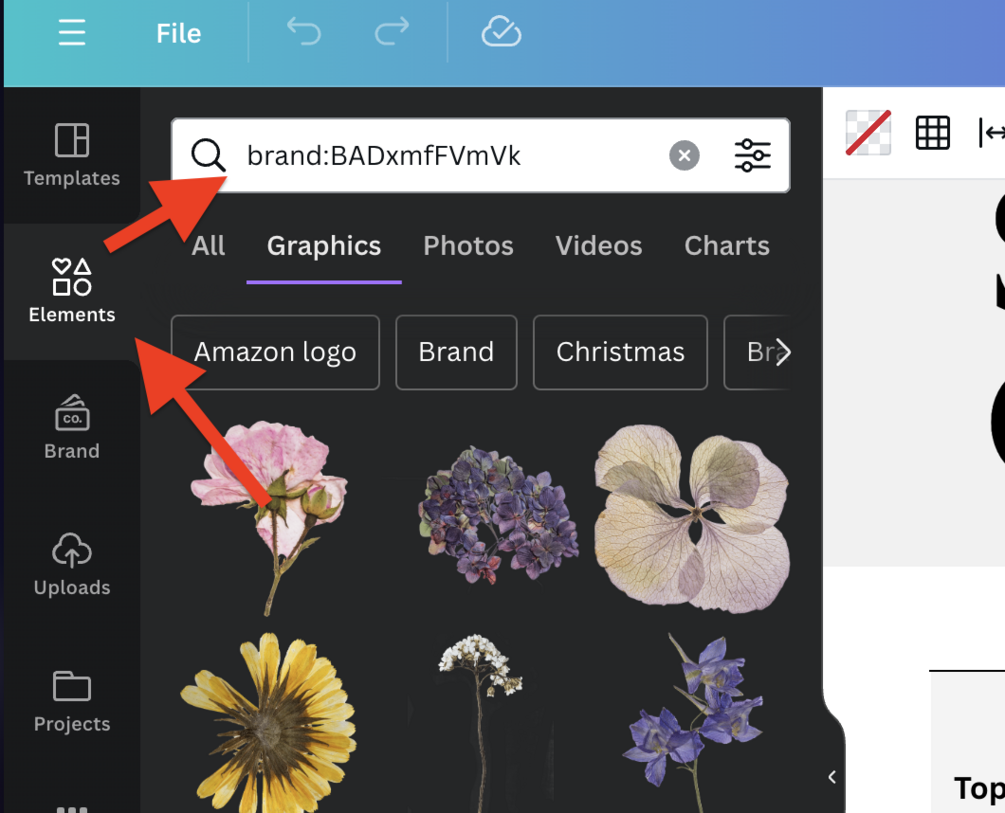Image resolution: width=1005 pixels, height=813 pixels.
Task: Click the Undo arrow
Action: coord(303,32)
